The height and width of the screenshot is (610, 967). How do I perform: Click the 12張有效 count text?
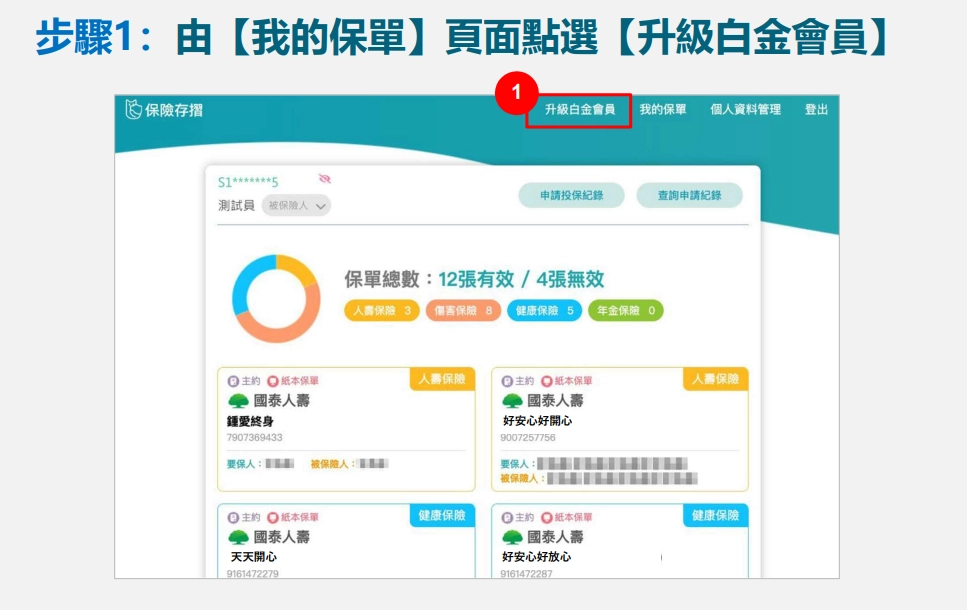476,279
